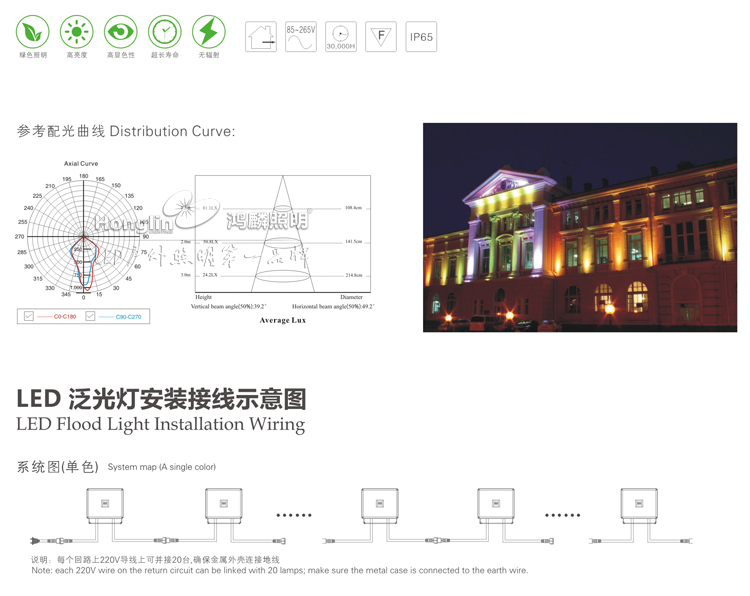Click the IP65 rating badge

[x=421, y=37]
